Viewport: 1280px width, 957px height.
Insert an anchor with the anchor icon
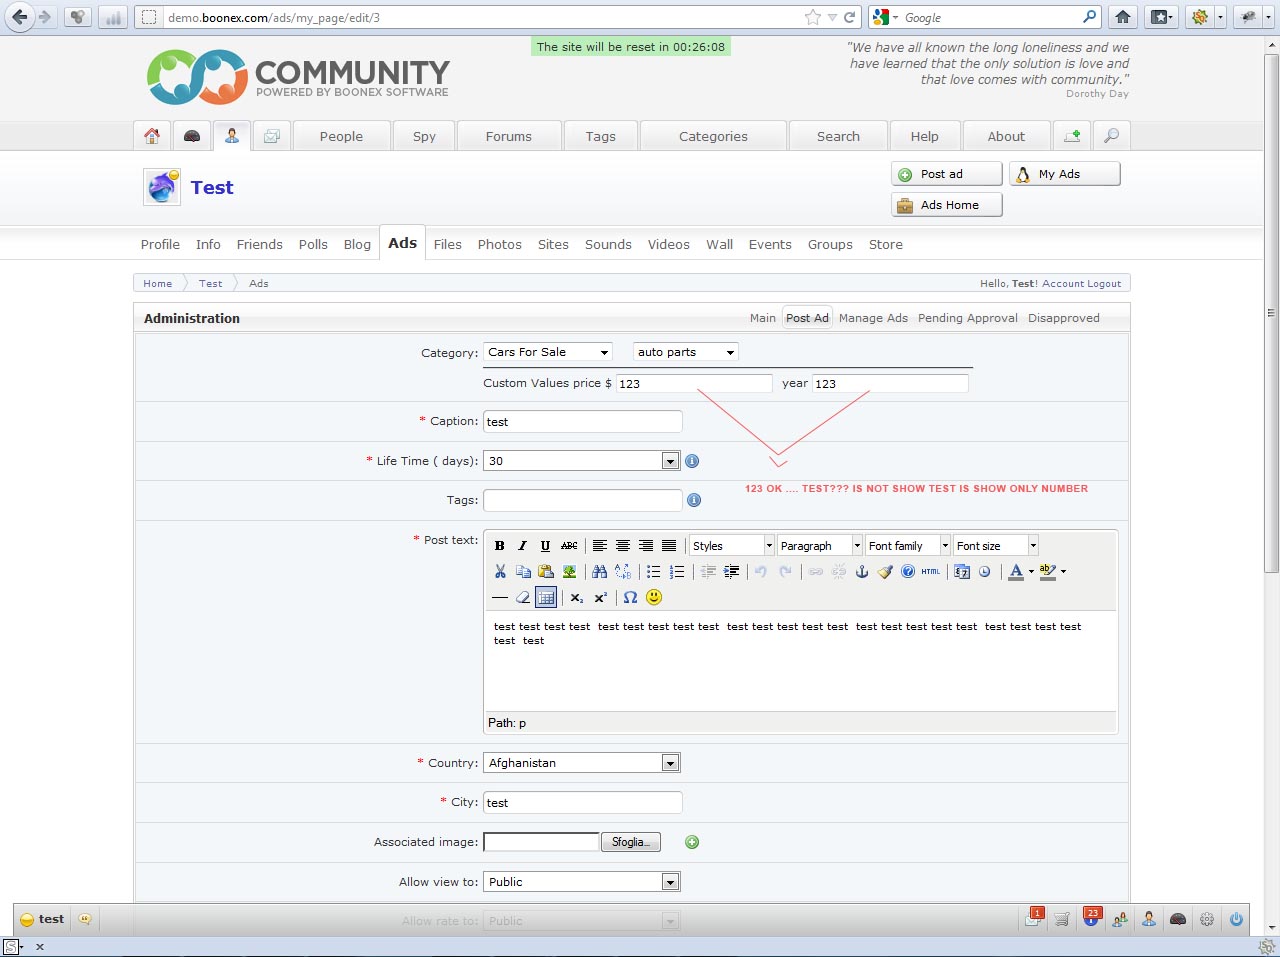pos(862,572)
